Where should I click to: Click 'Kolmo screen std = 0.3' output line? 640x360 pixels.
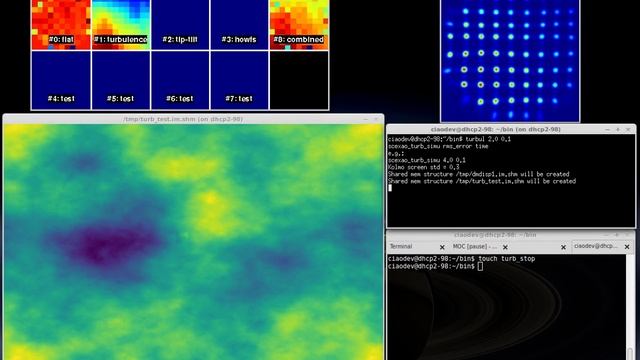click(423, 167)
